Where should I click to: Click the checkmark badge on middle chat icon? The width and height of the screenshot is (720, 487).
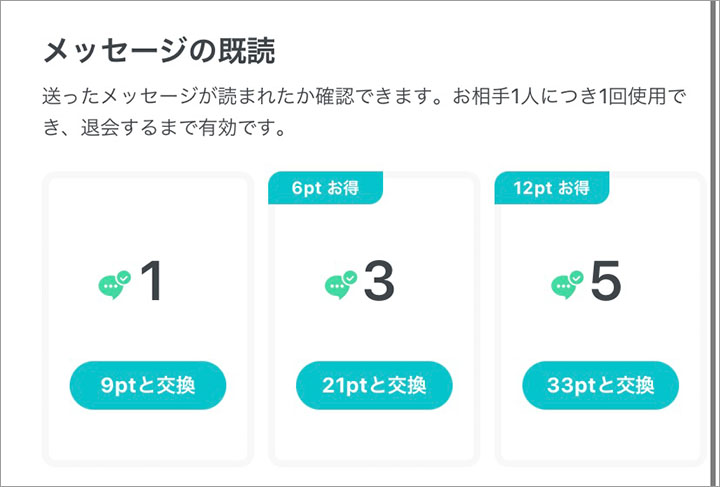(x=350, y=278)
